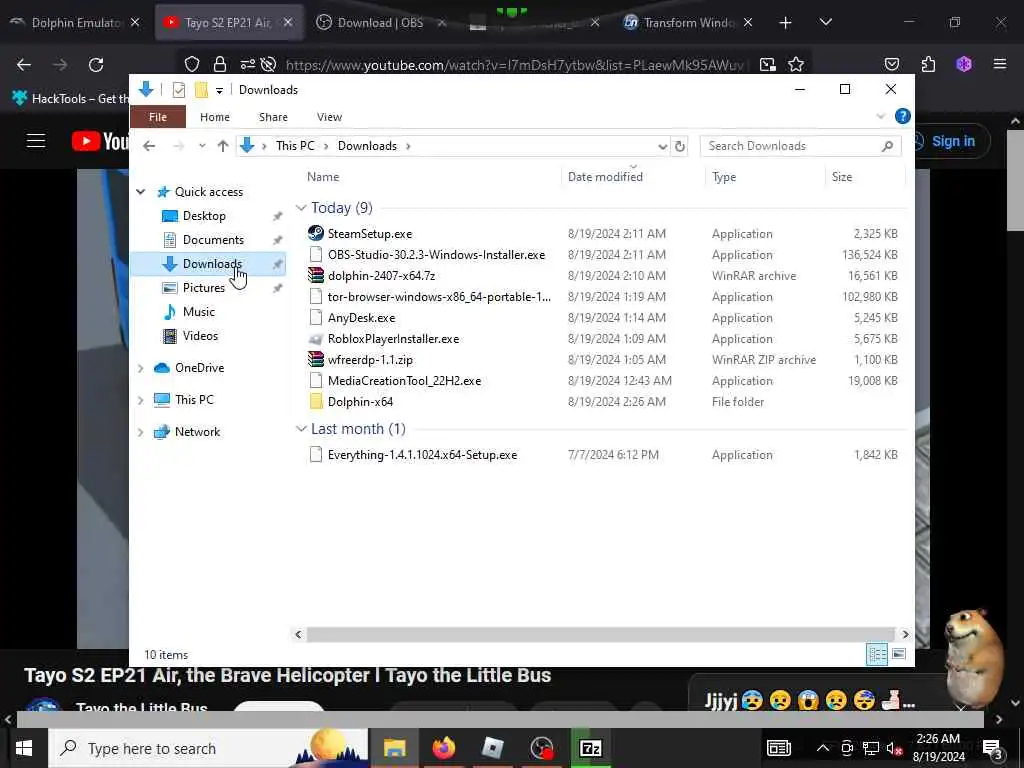Select MediaCreationTool_22H2.exe file
Image resolution: width=1024 pixels, height=768 pixels.
tap(404, 380)
